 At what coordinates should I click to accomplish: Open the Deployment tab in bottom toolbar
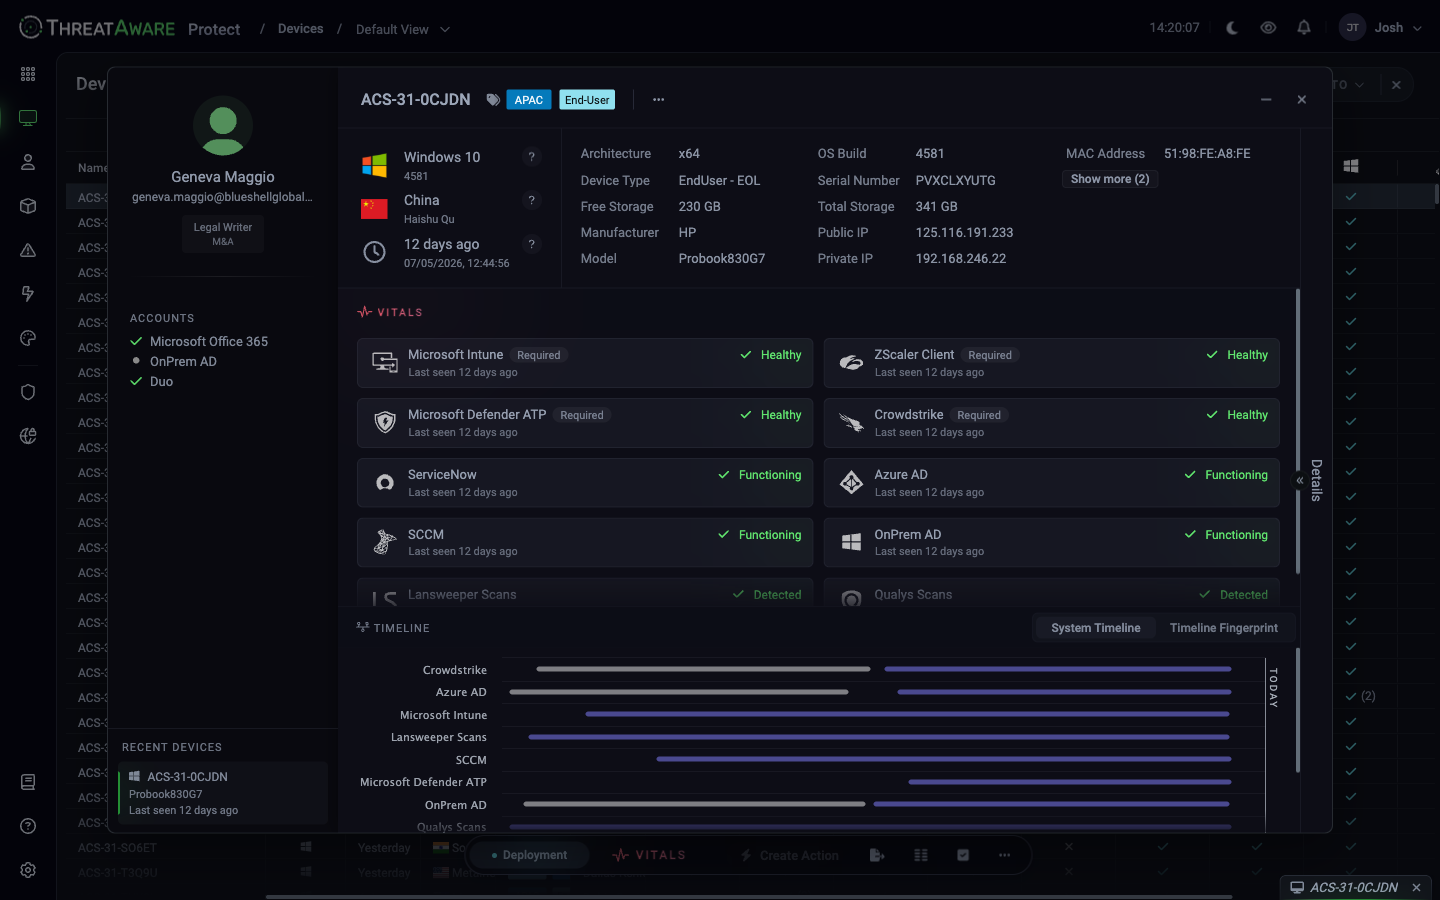point(529,855)
